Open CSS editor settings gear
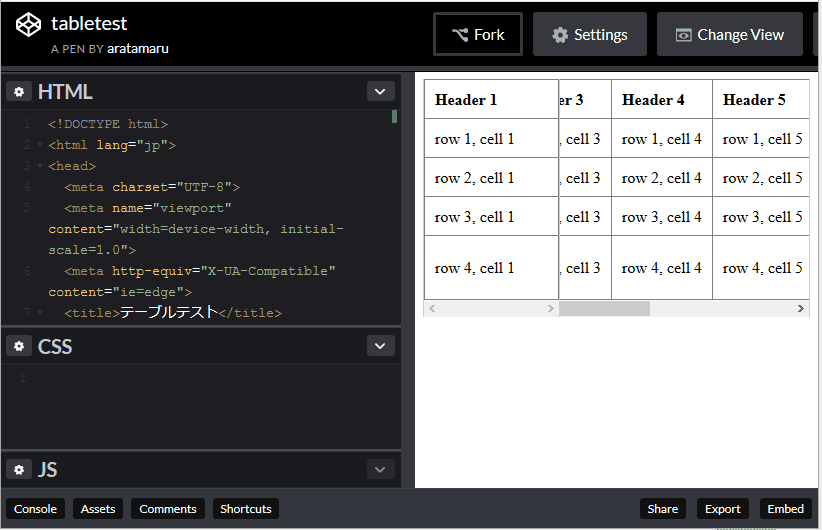 (19, 347)
